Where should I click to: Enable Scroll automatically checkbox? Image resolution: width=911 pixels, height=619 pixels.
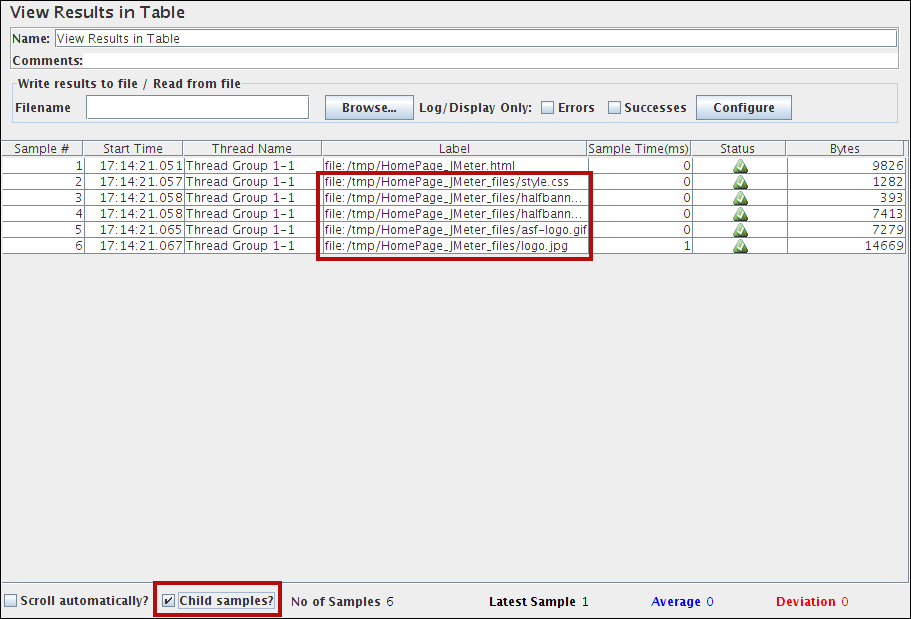click(x=11, y=601)
